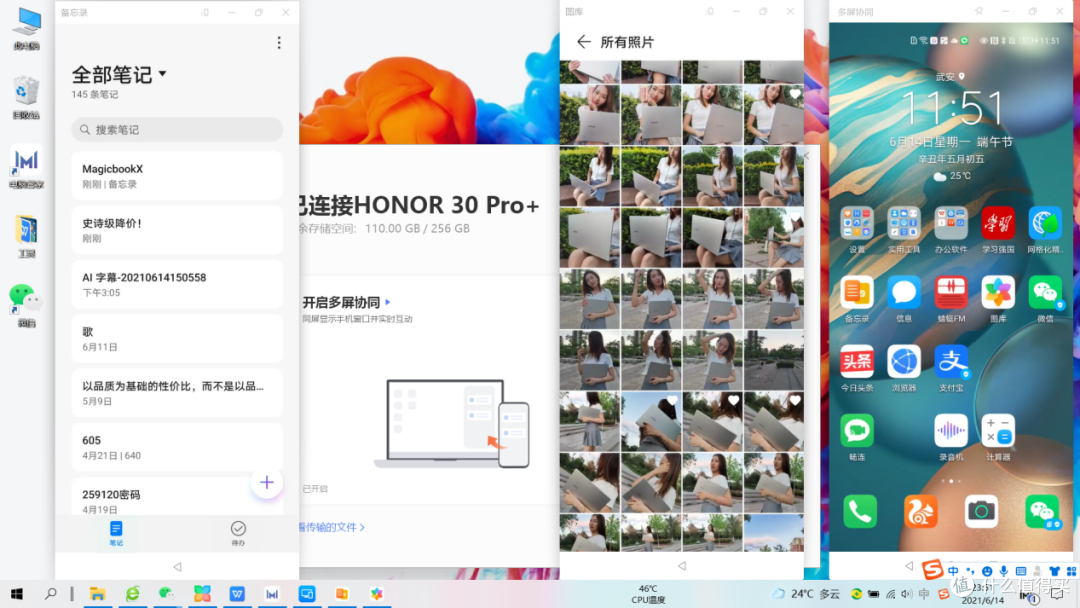
Task: Open WPS Office from taskbar
Action: [237, 594]
